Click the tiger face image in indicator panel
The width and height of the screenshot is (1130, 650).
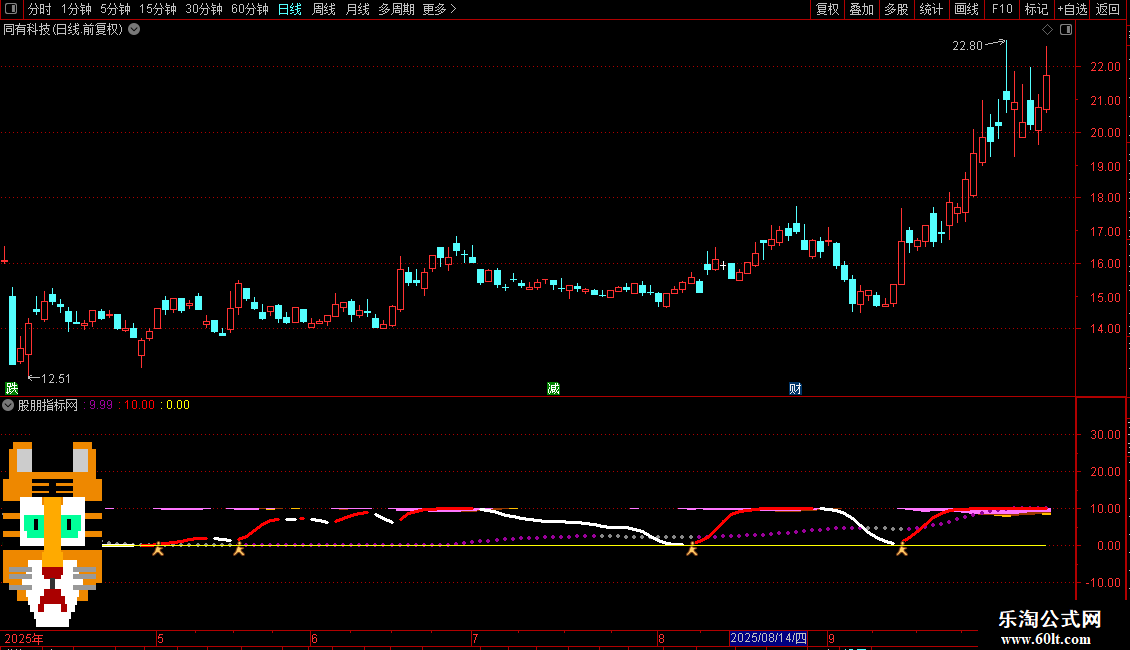[x=52, y=534]
